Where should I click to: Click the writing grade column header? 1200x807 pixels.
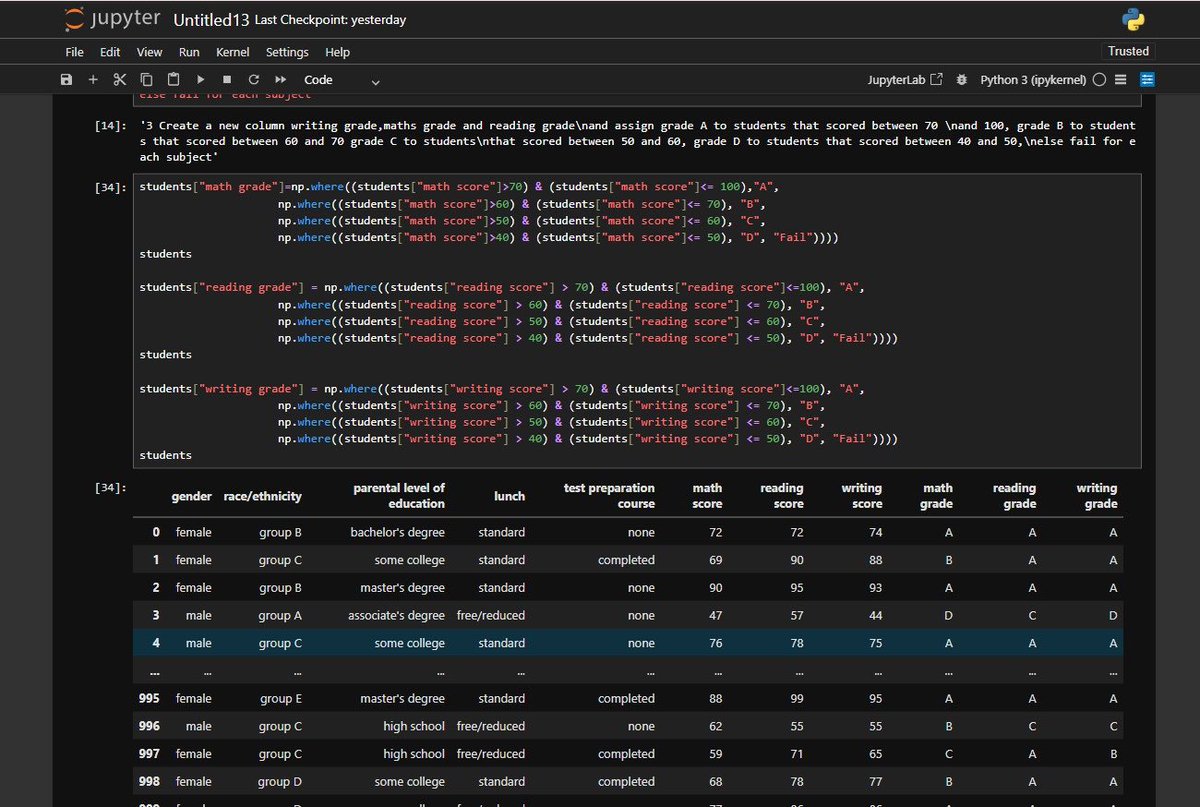tap(1097, 496)
